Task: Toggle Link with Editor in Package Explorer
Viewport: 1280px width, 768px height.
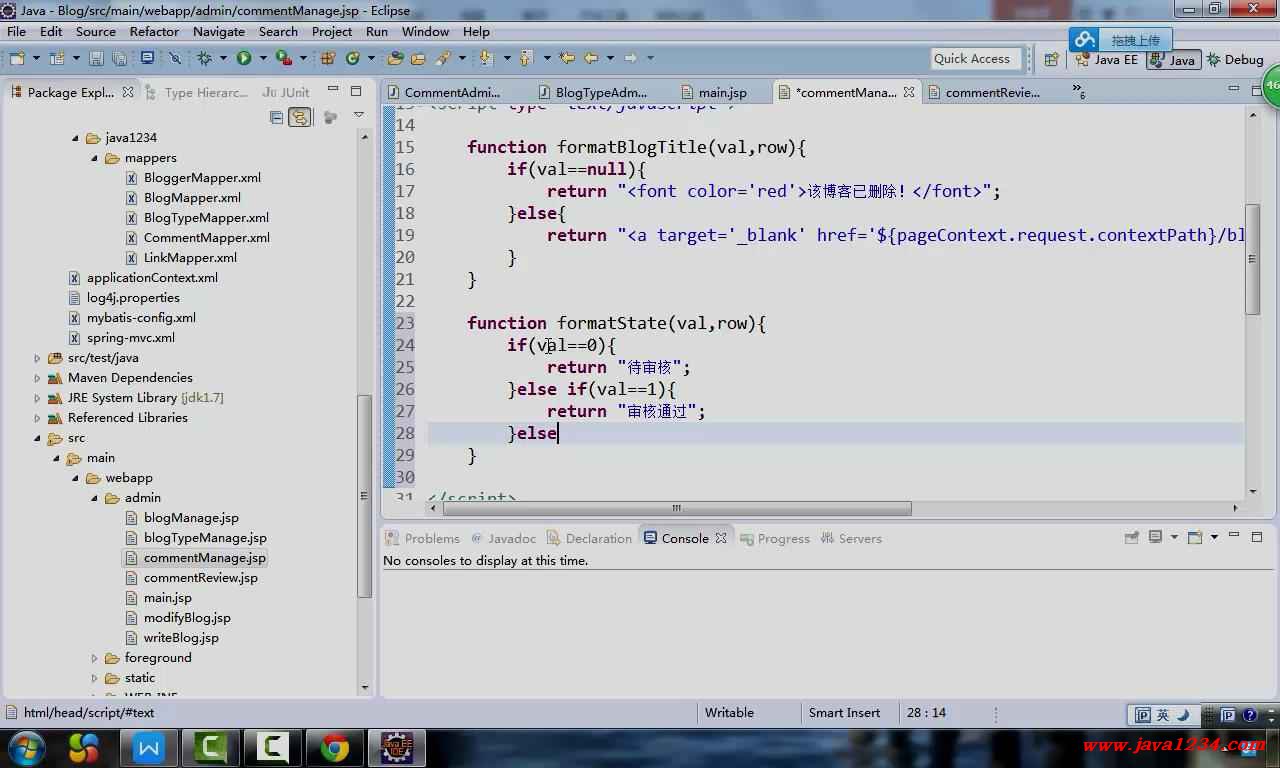Action: click(x=300, y=118)
